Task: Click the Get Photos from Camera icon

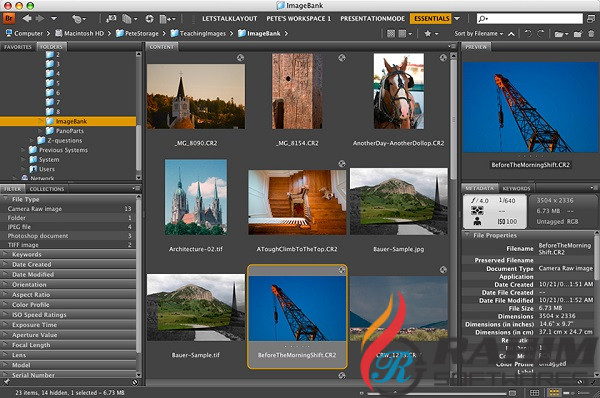Action: tap(111, 18)
